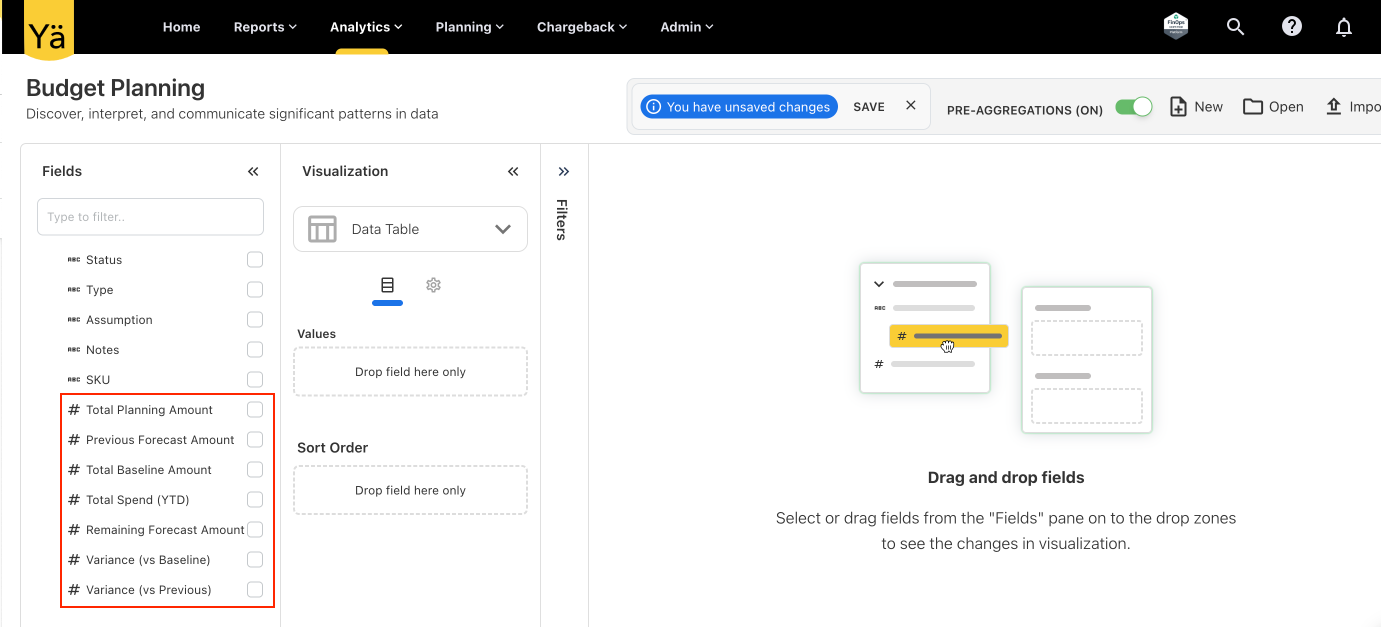Viewport: 1381px width, 627px height.
Task: Expand the Filters panel
Action: point(564,172)
